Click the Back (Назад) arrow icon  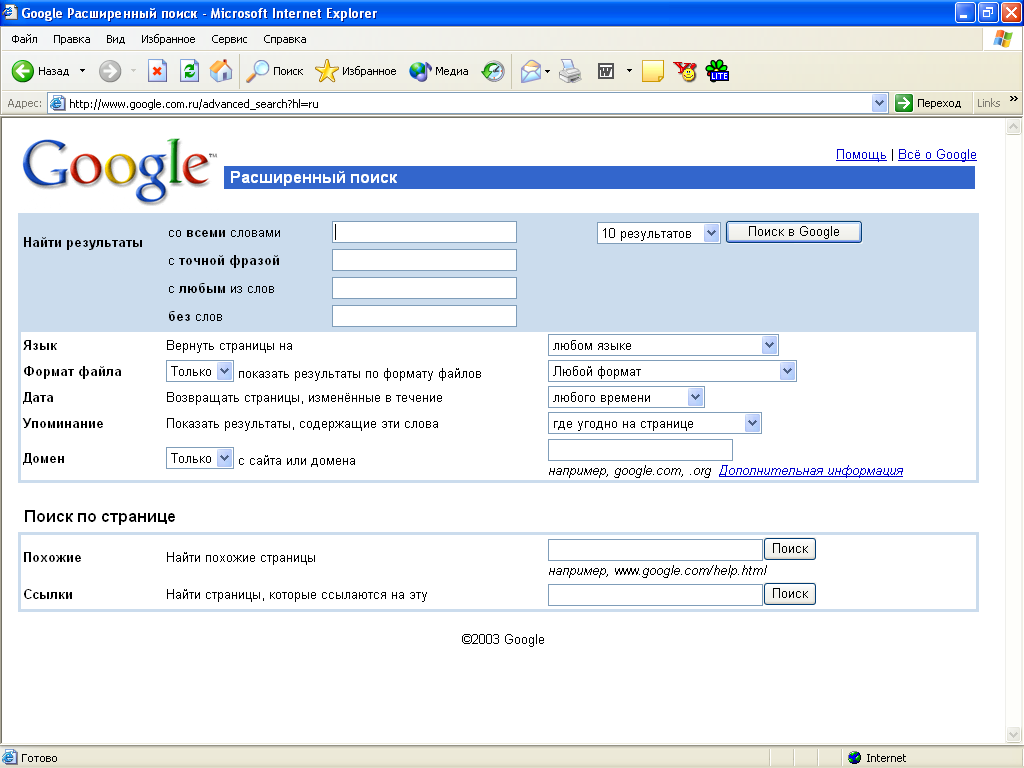(23, 71)
